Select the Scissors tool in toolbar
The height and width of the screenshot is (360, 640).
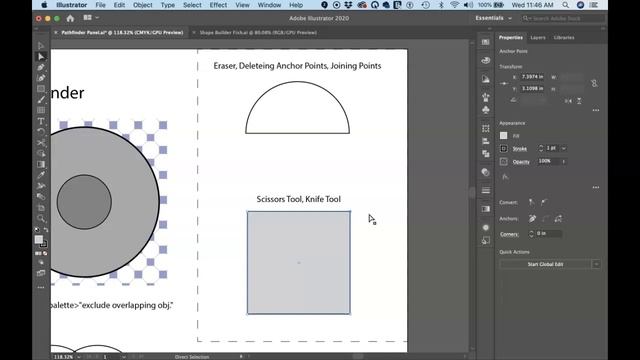pos(41,143)
